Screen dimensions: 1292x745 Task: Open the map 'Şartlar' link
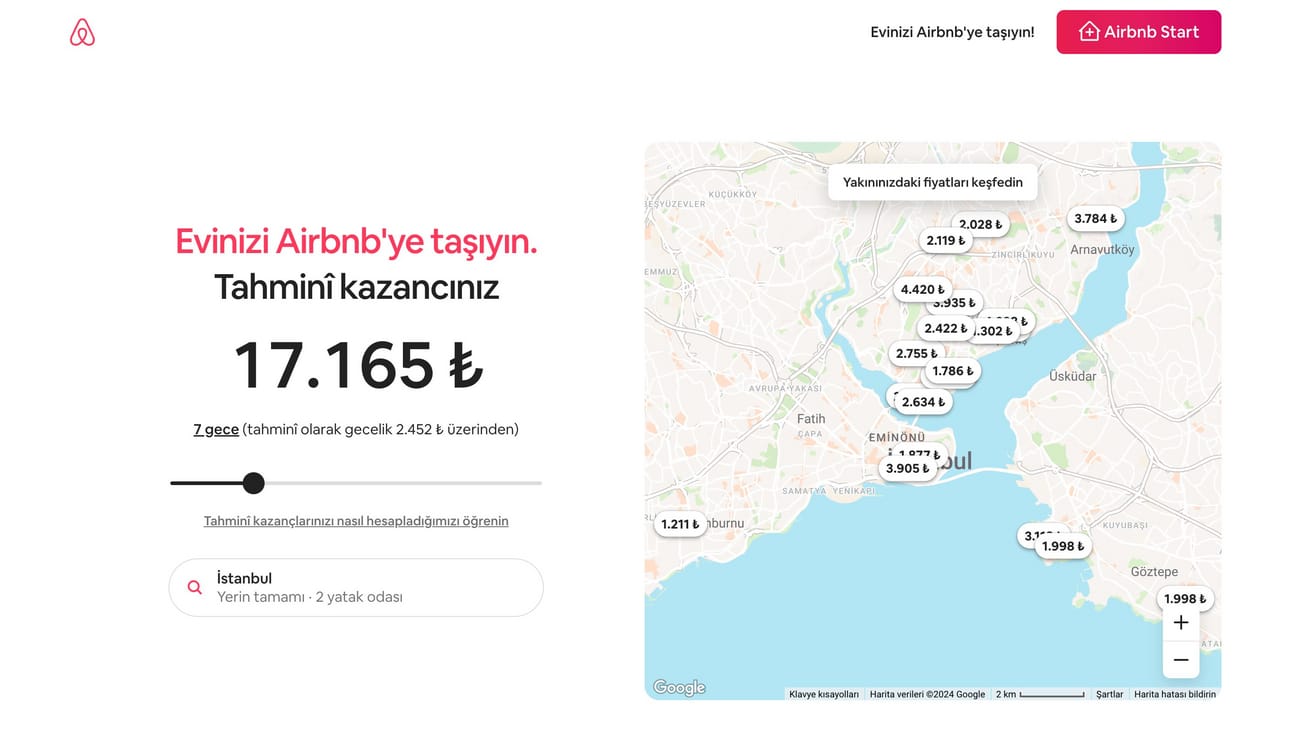click(x=1109, y=694)
